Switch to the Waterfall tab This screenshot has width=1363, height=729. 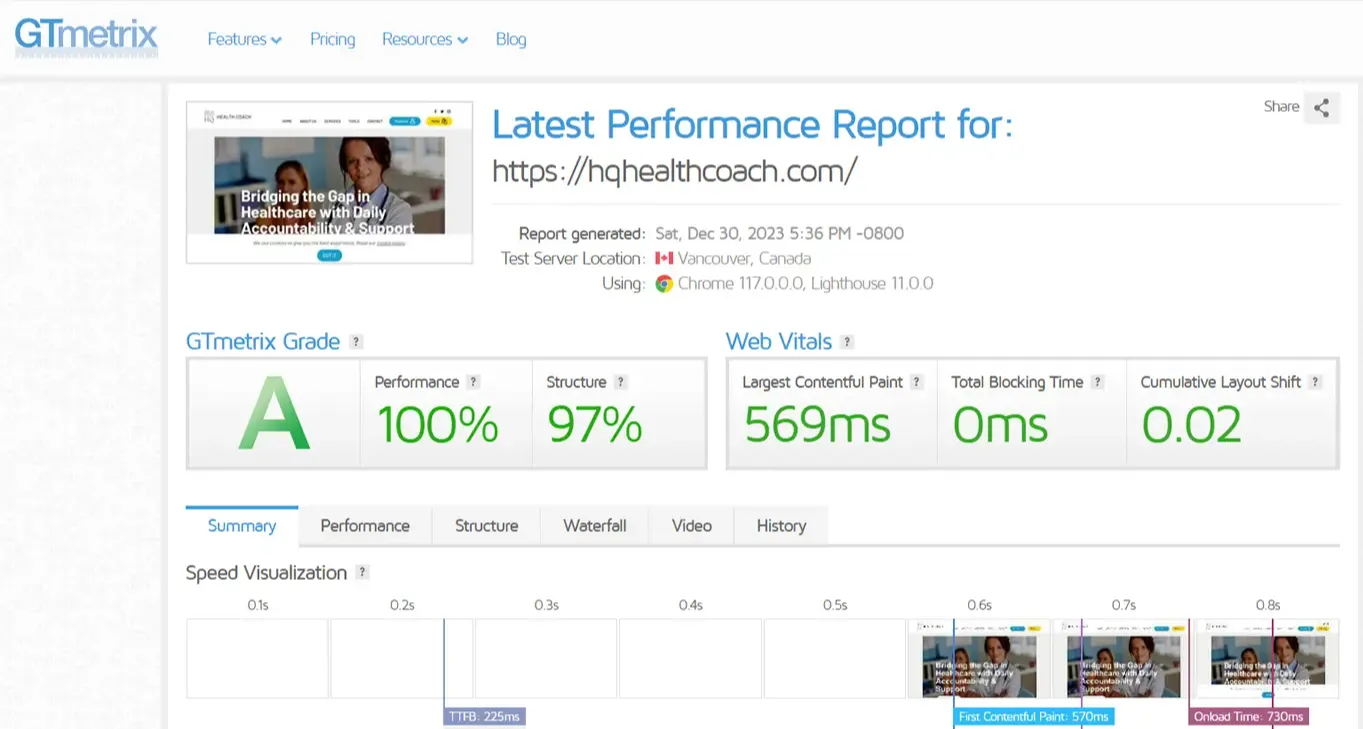pyautogui.click(x=594, y=526)
